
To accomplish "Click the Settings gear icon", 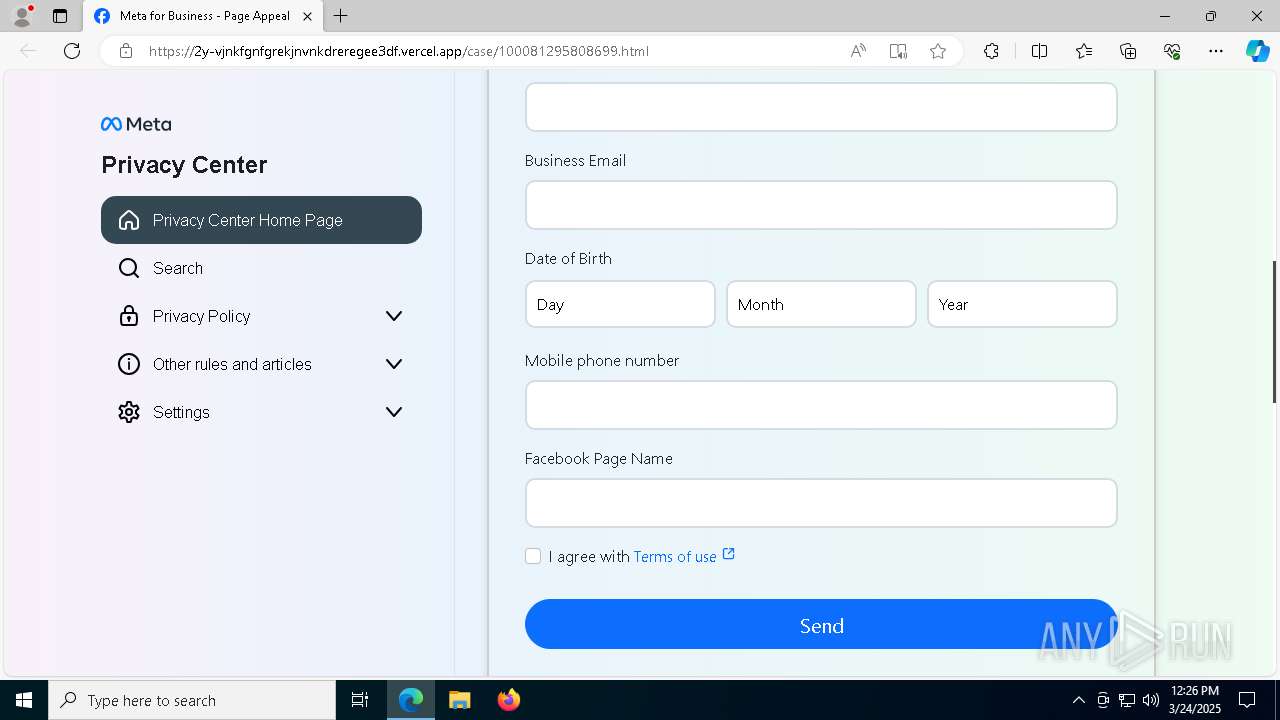I will click(x=129, y=412).
